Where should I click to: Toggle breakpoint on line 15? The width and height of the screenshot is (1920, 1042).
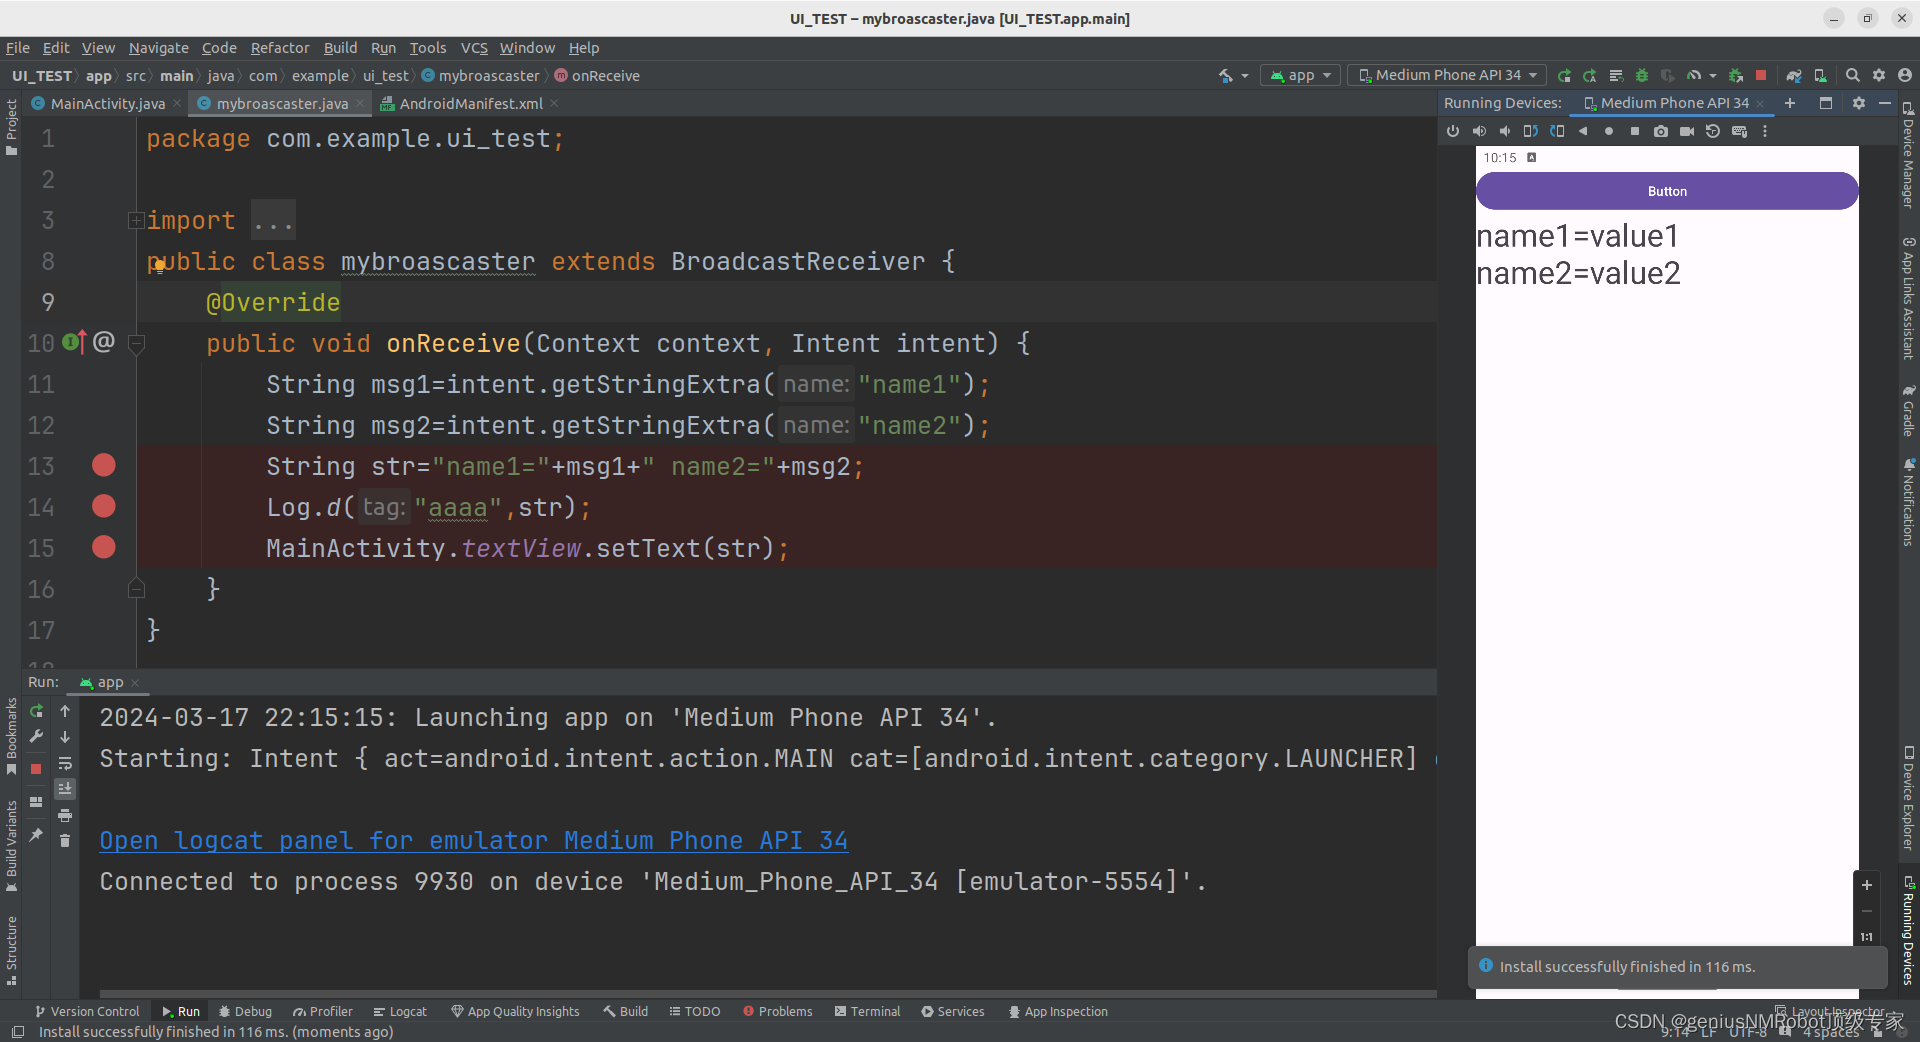[104, 547]
